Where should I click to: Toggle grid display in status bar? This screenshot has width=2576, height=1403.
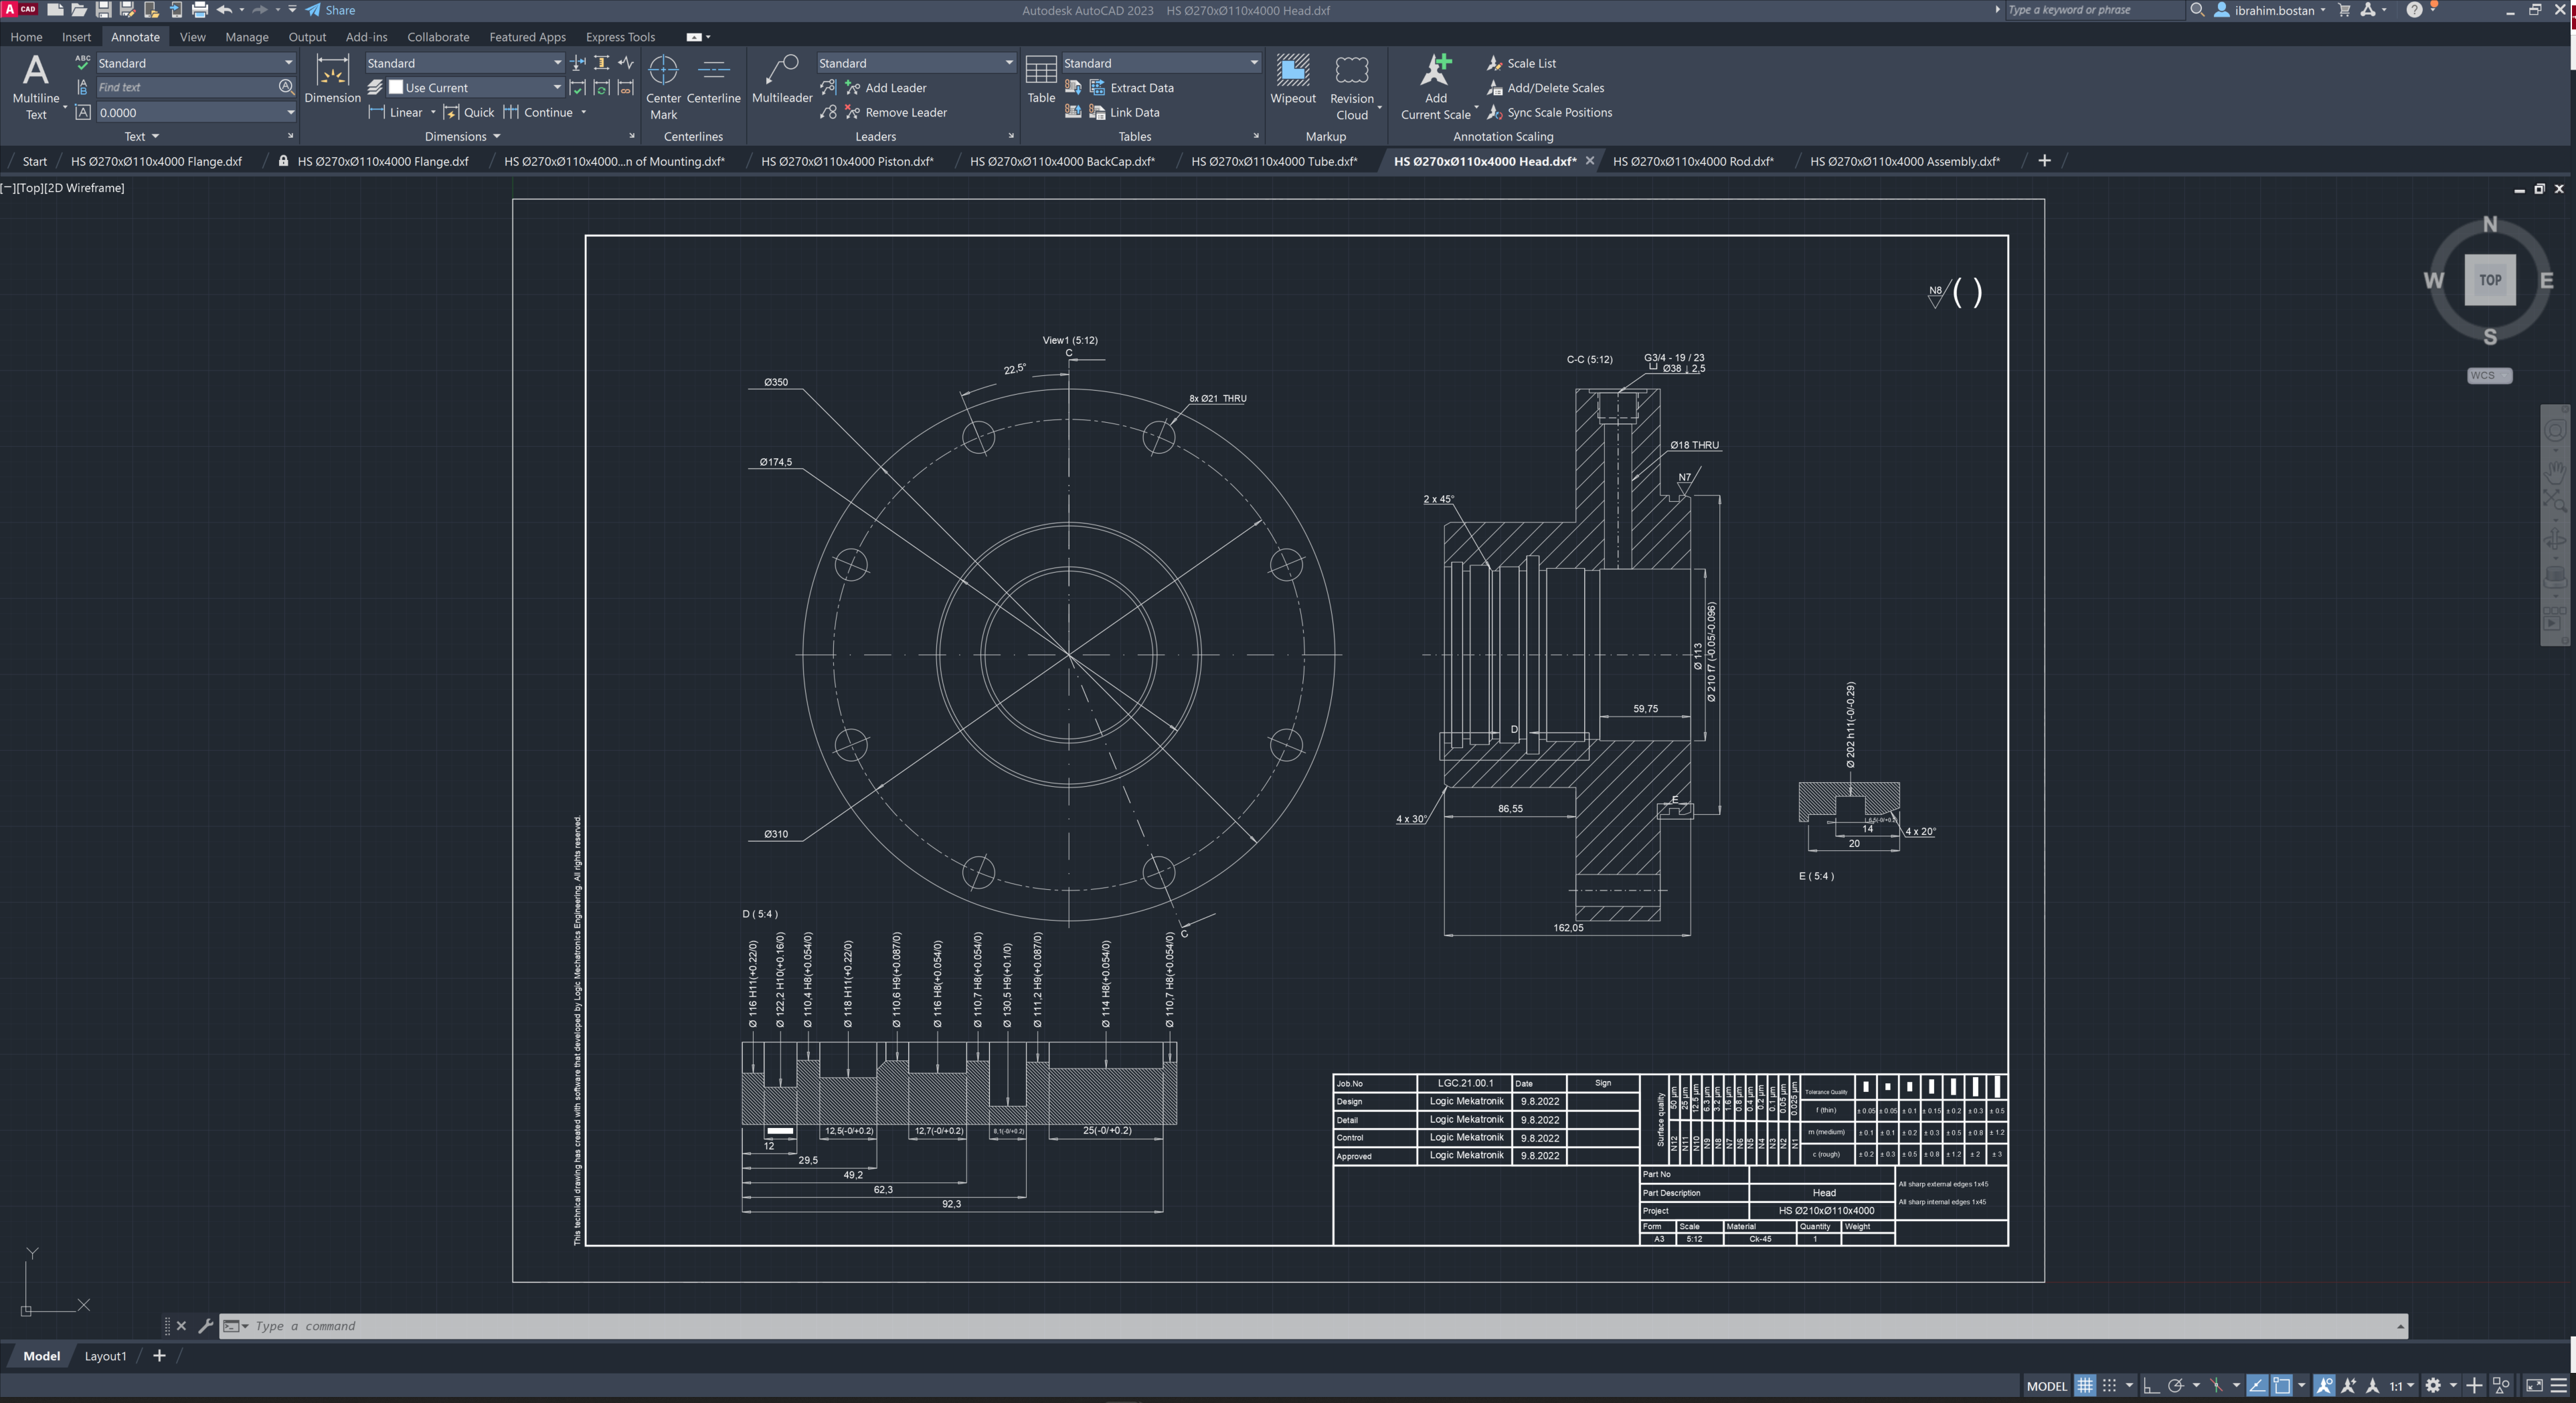[2085, 1385]
